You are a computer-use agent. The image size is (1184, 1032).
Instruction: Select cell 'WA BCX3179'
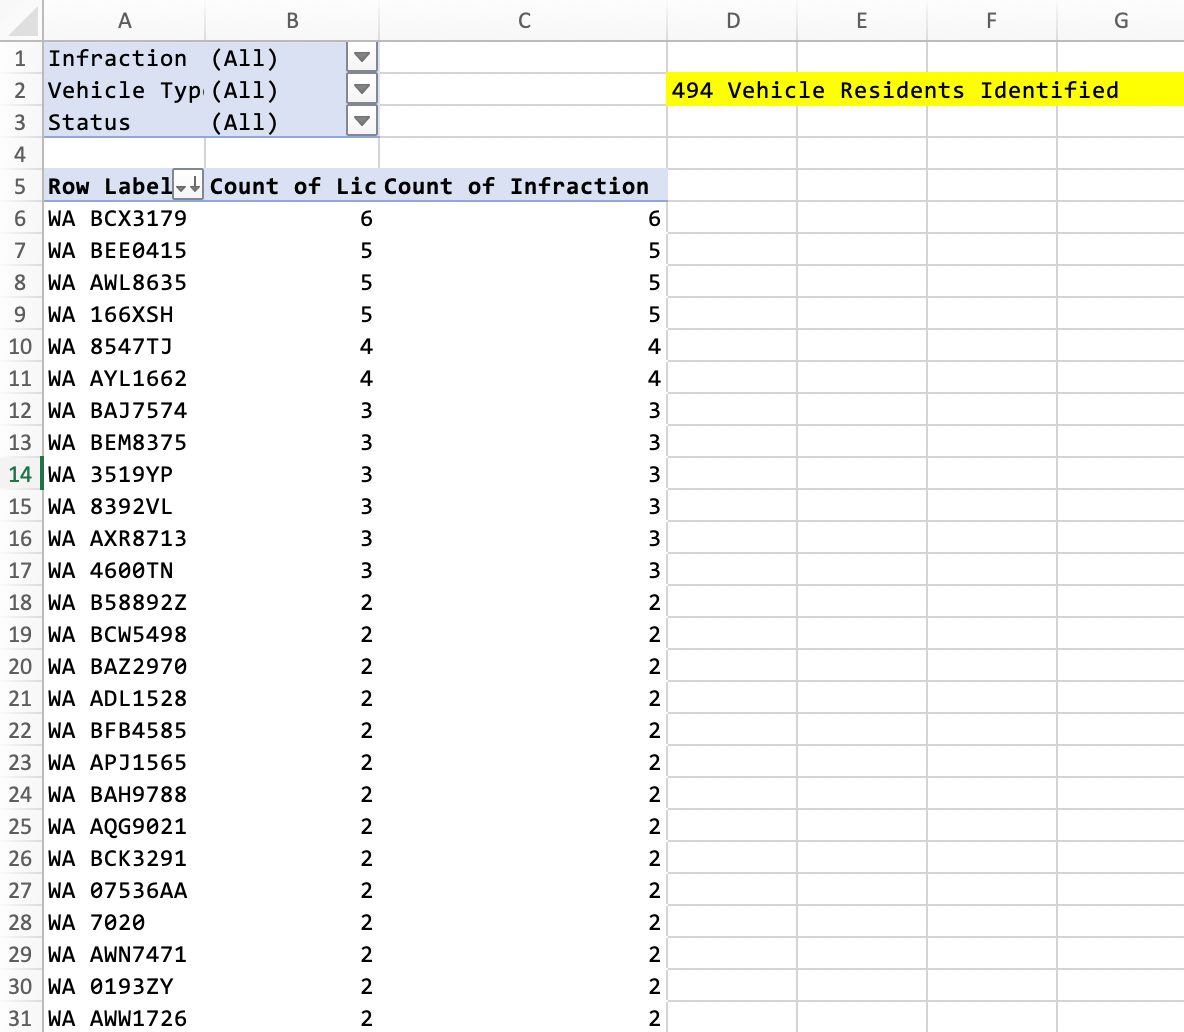pos(125,218)
